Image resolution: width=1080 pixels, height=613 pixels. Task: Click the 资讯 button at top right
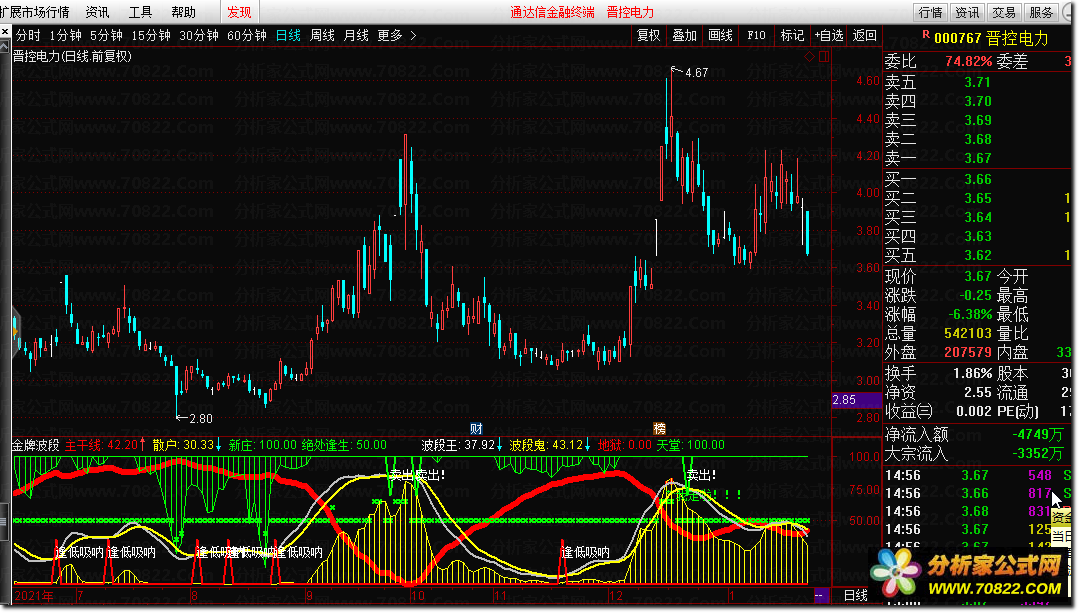pyautogui.click(x=967, y=12)
